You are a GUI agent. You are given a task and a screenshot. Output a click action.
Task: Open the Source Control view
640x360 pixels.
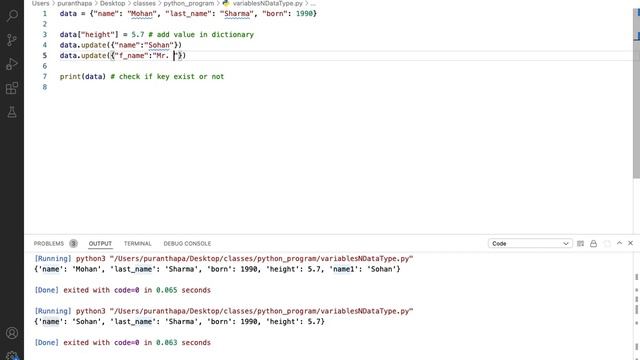(12, 40)
